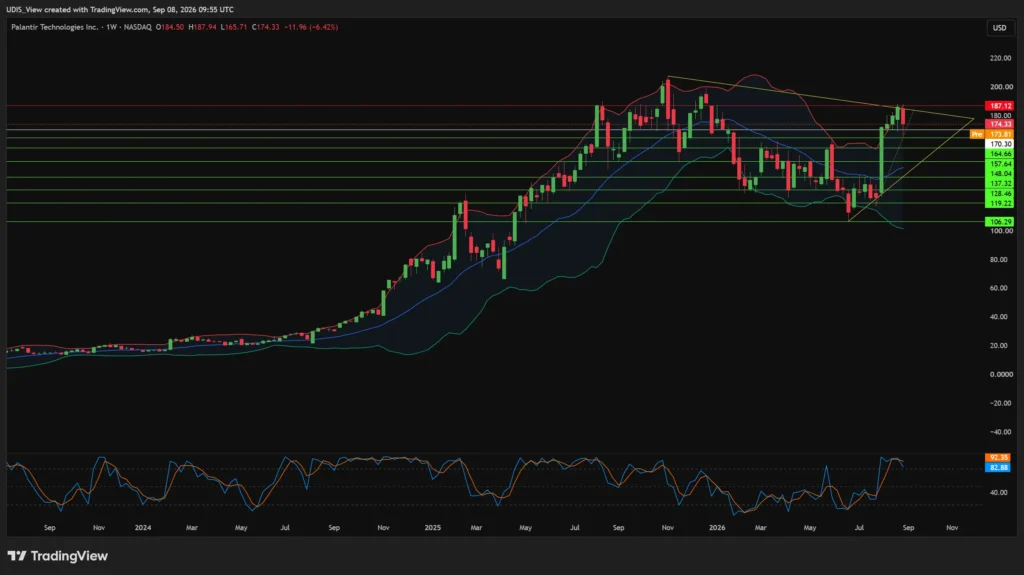The height and width of the screenshot is (575, 1024).
Task: Select the open value O184.50
Action: (x=170, y=27)
